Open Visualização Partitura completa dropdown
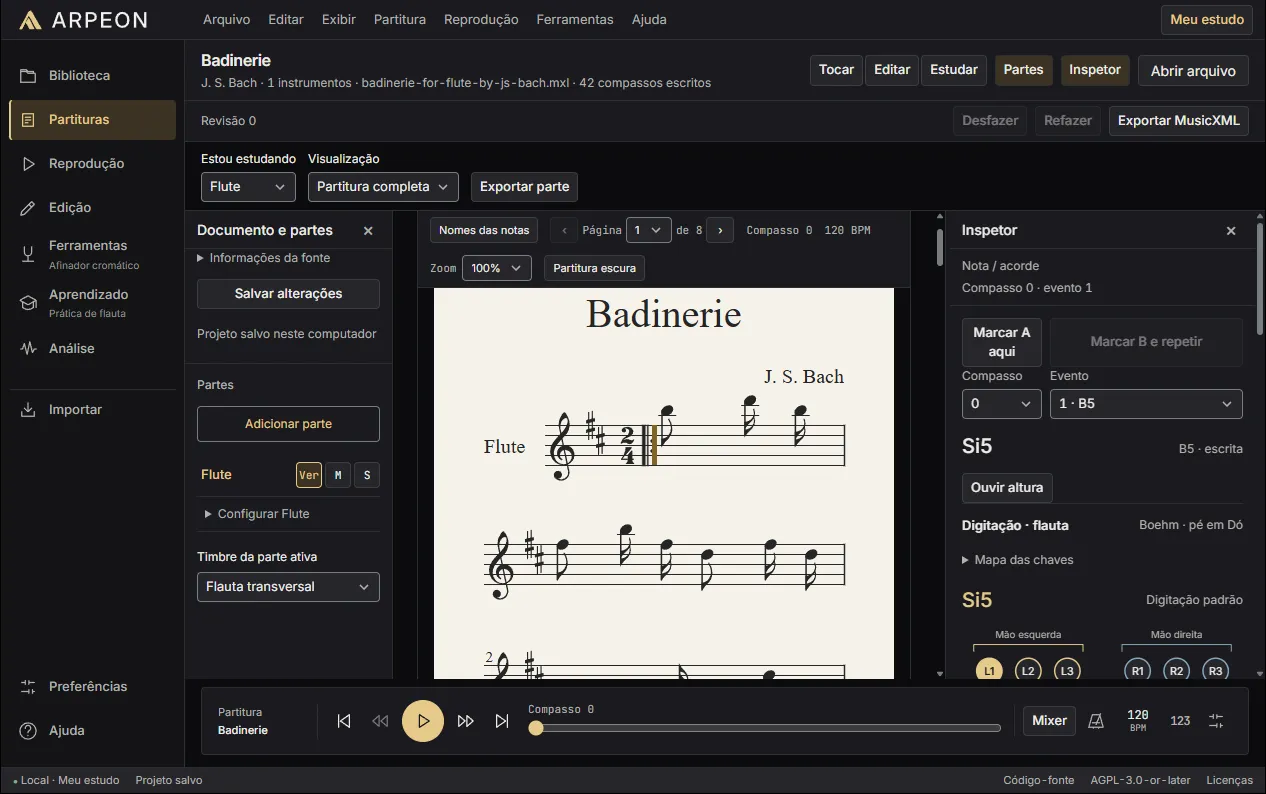 coord(383,187)
